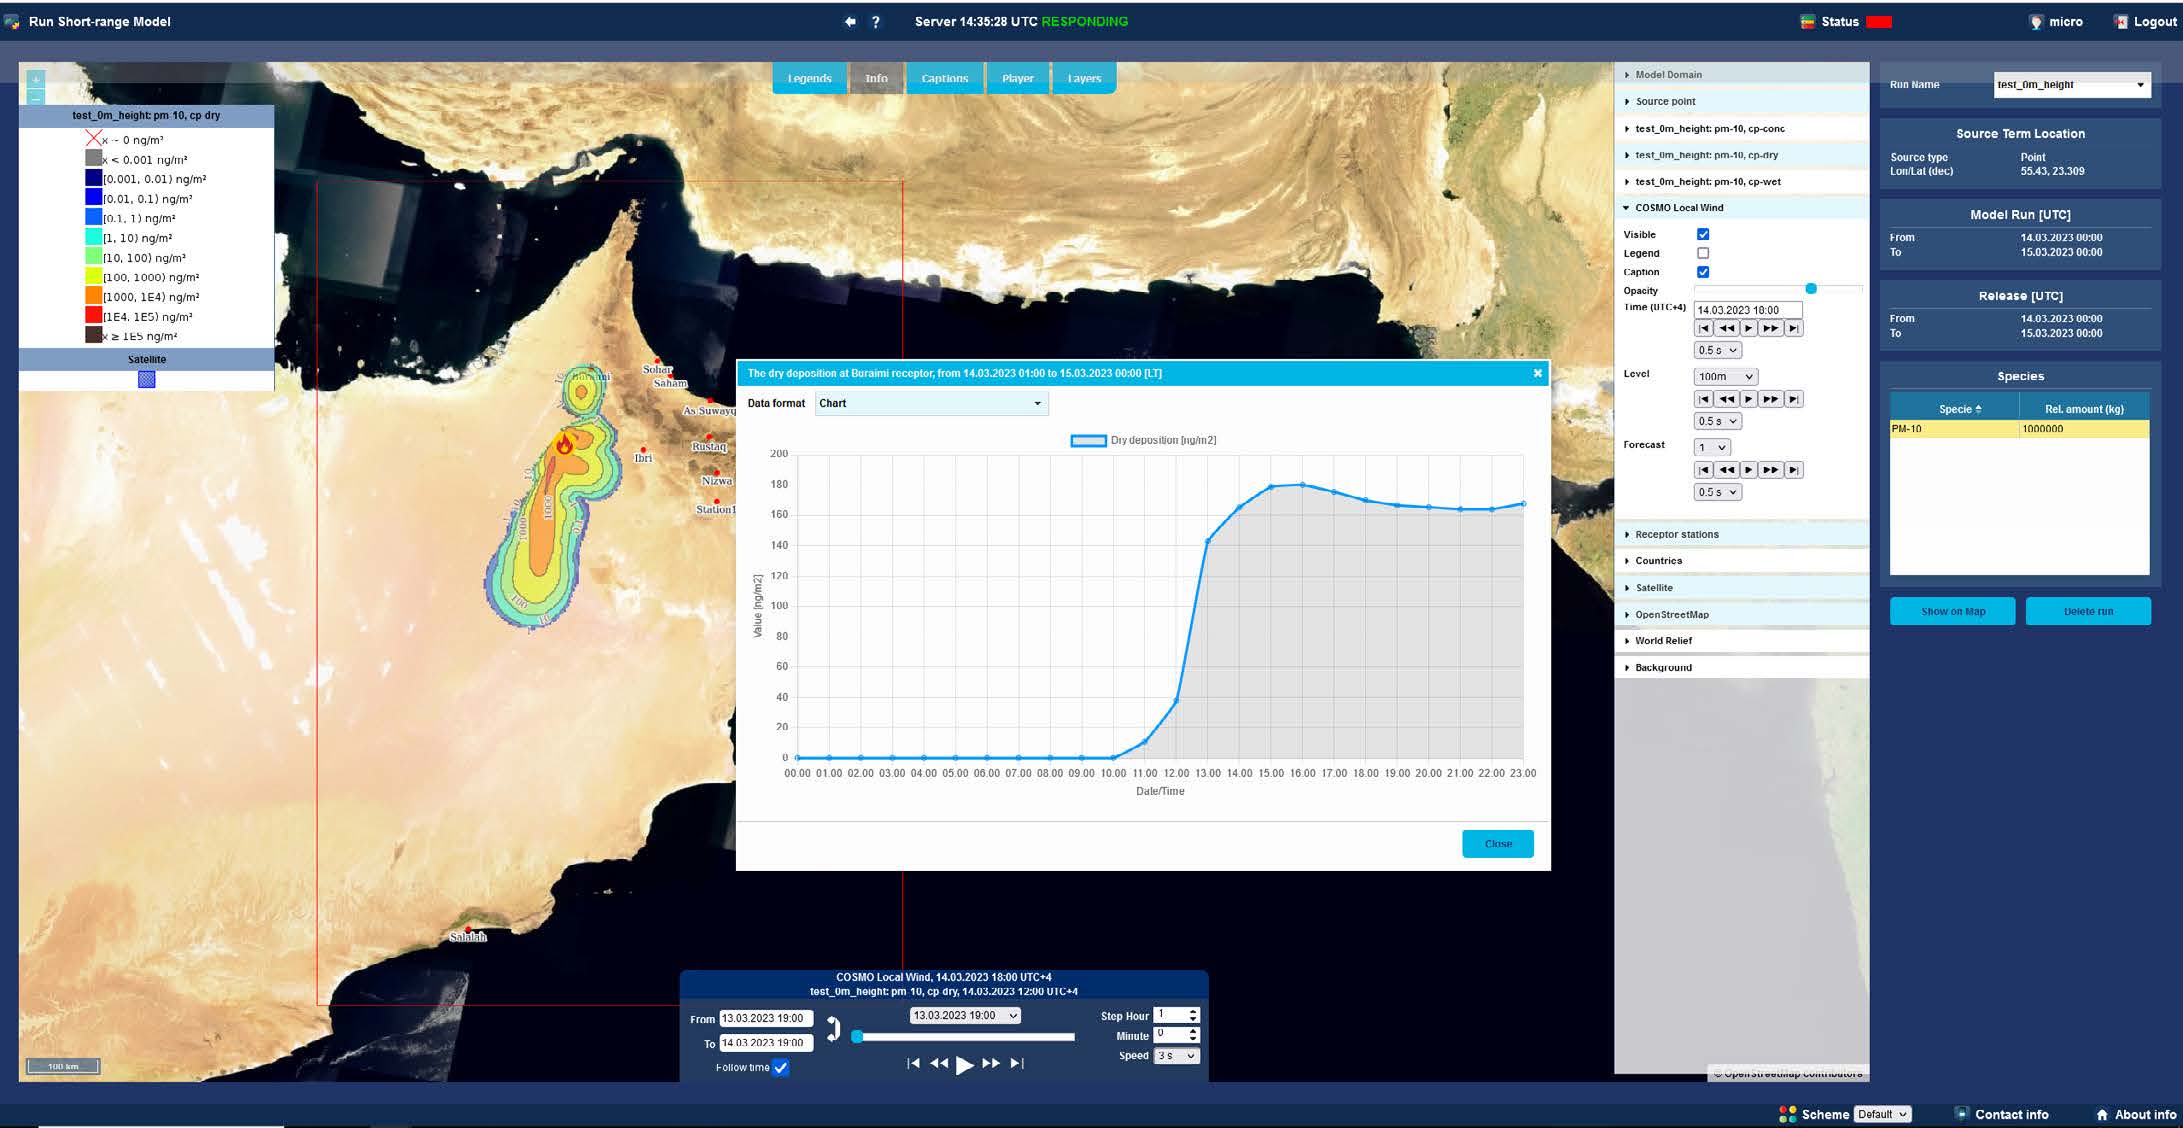Fast-forward the Level playback control

(1771, 398)
